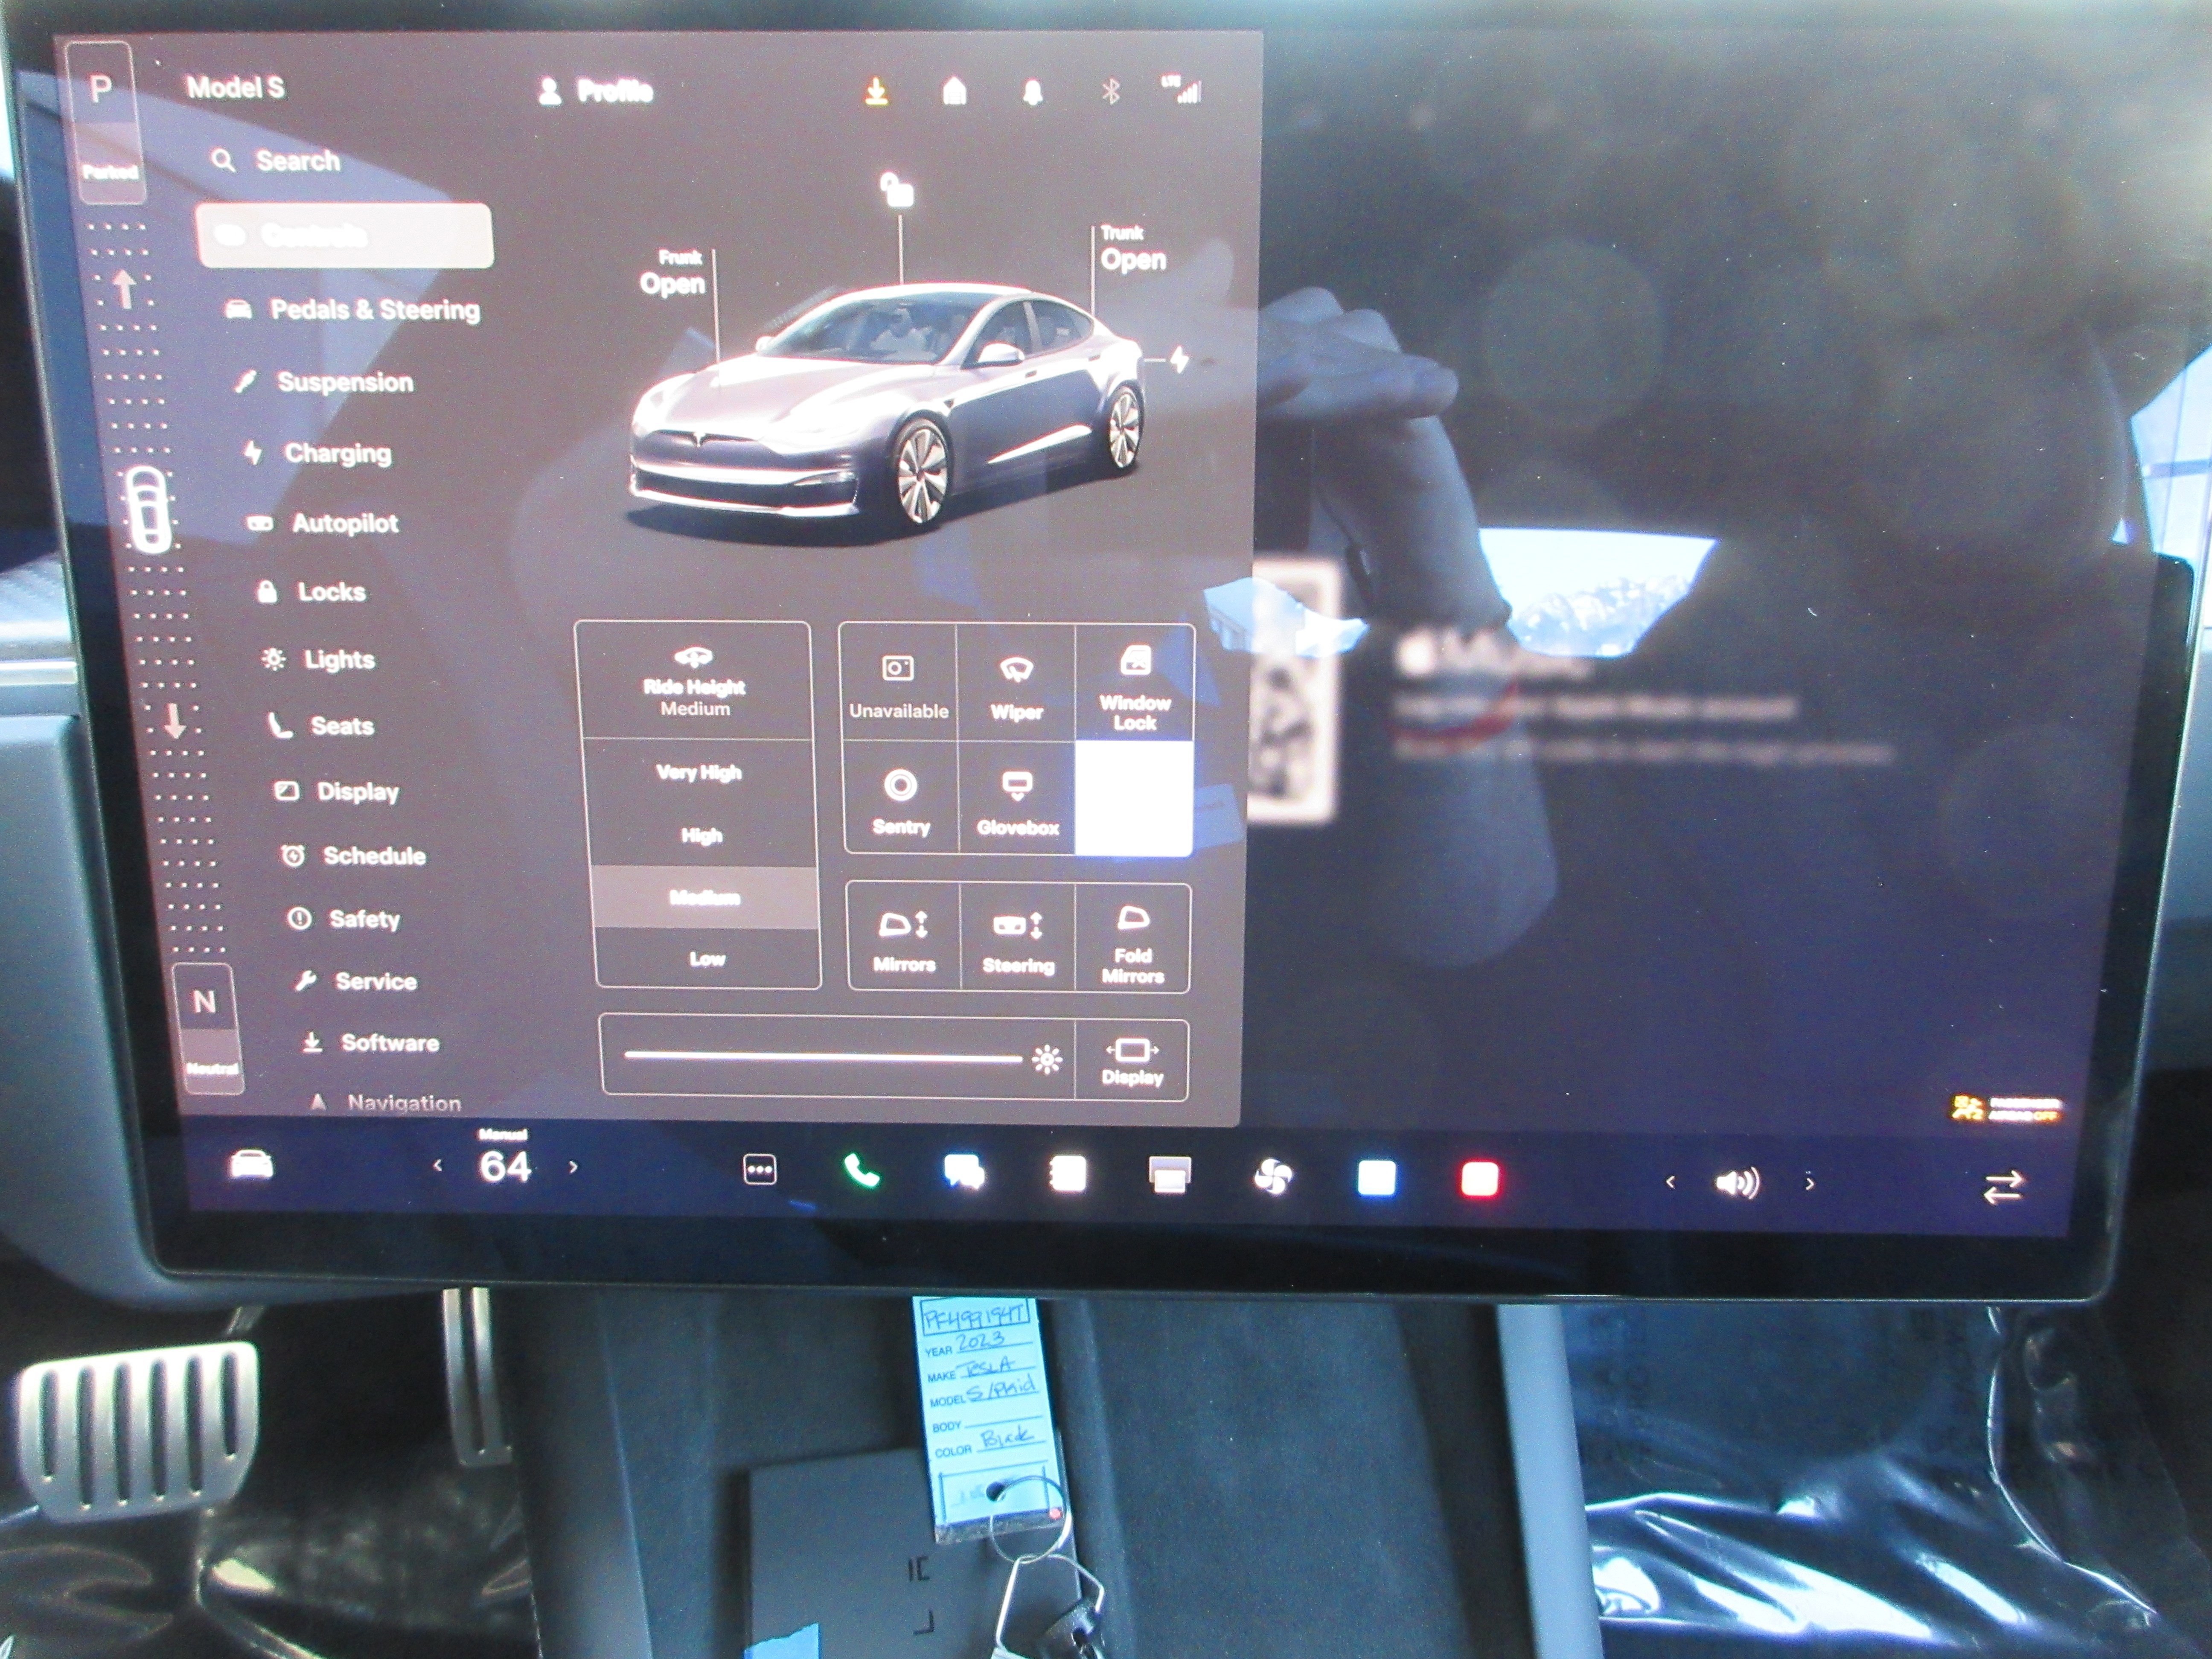Toggle Fold Mirrors
This screenshot has width=2212, height=1659.
1132,937
